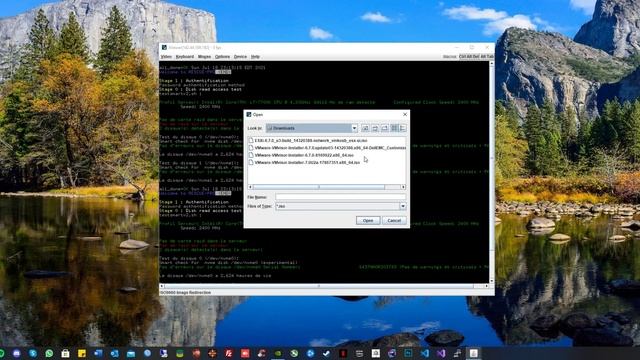This screenshot has height=360, width=640.
Task: Open Microsoft Store from the taskbar
Action: pyautogui.click(x=65, y=353)
